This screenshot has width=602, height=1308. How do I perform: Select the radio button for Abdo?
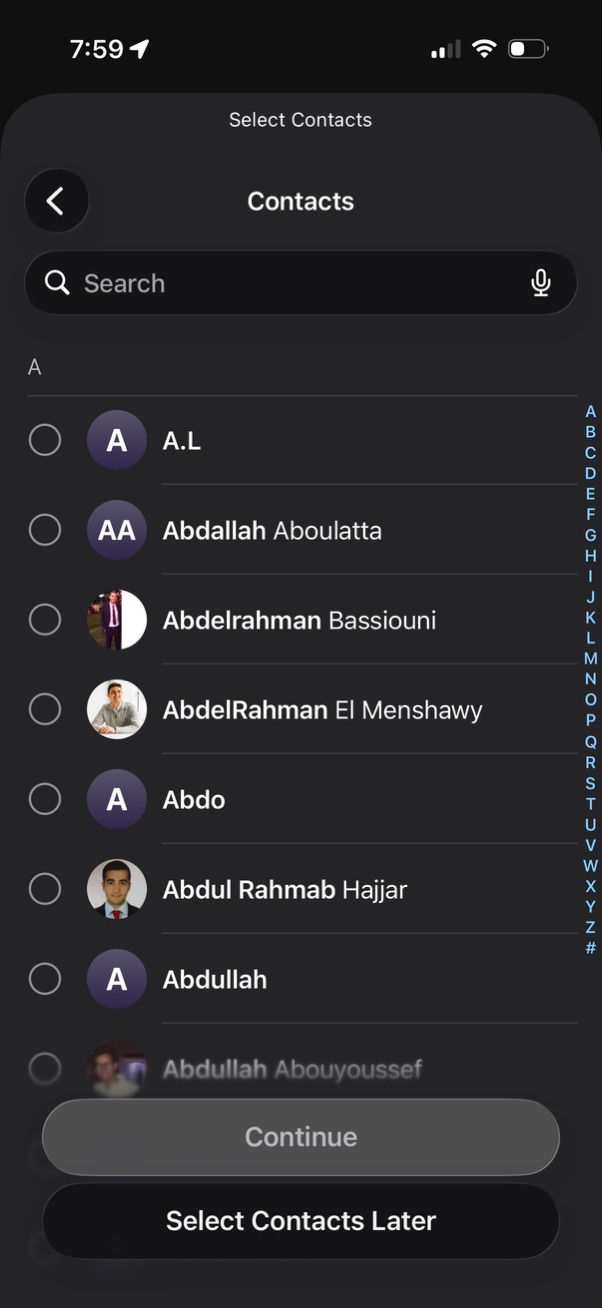[45, 799]
